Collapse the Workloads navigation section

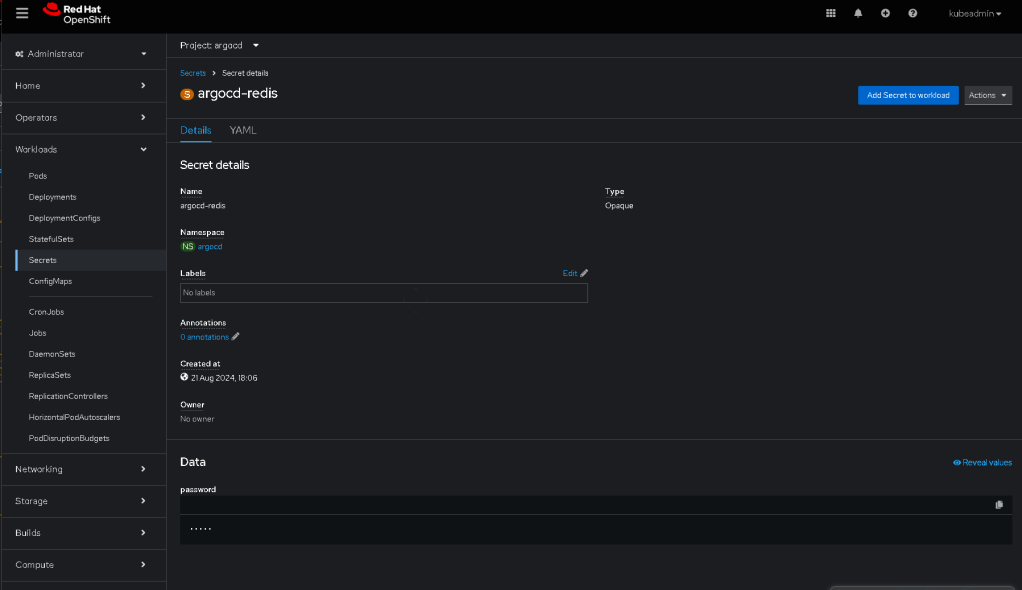coord(81,149)
